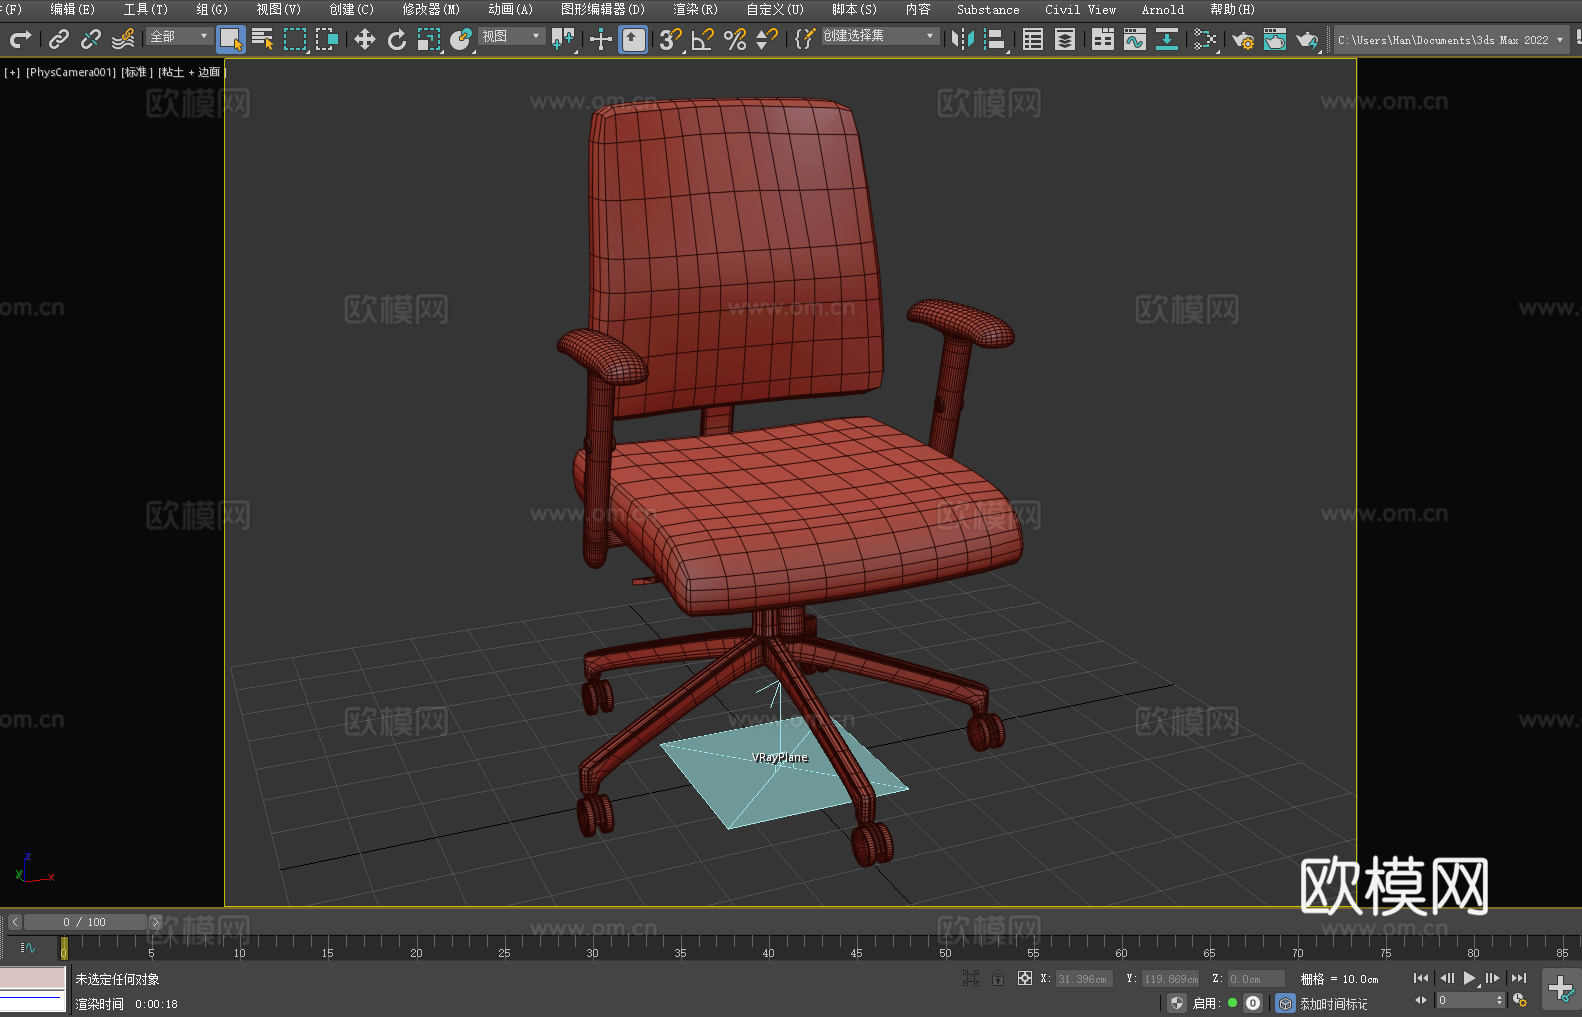The width and height of the screenshot is (1582, 1017).
Task: Open the 渲染(R) menu
Action: (x=695, y=9)
